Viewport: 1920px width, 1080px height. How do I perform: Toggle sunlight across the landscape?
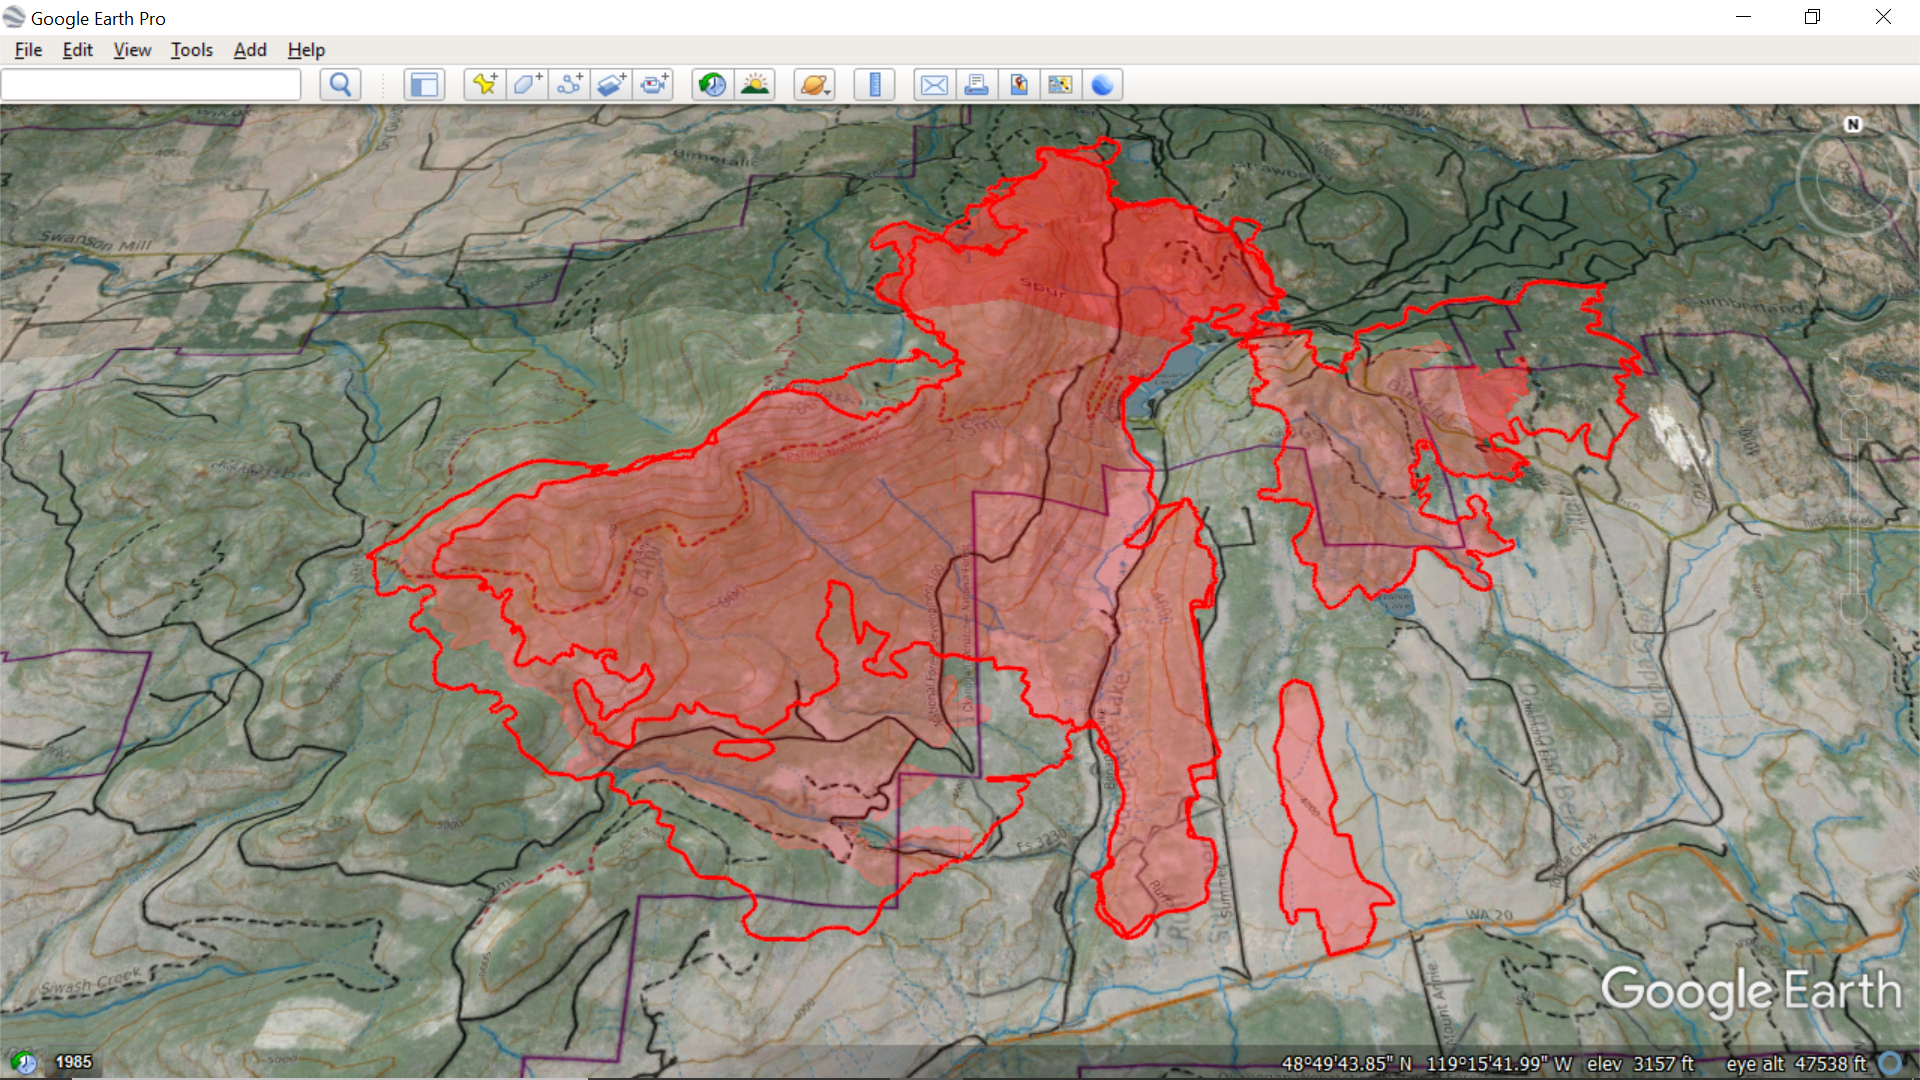pyautogui.click(x=755, y=85)
